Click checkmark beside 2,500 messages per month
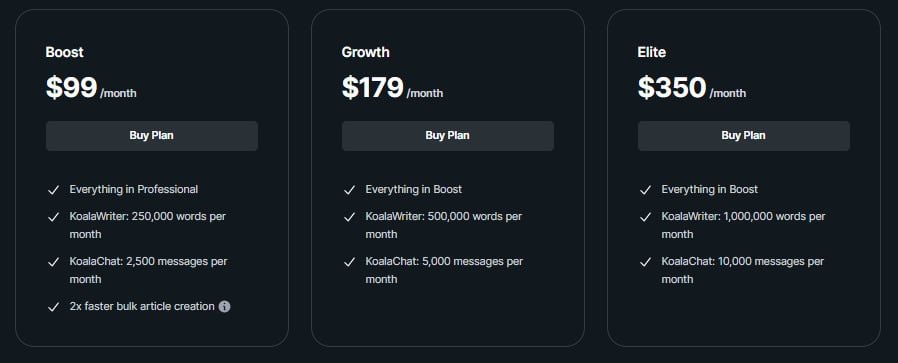 (53, 262)
